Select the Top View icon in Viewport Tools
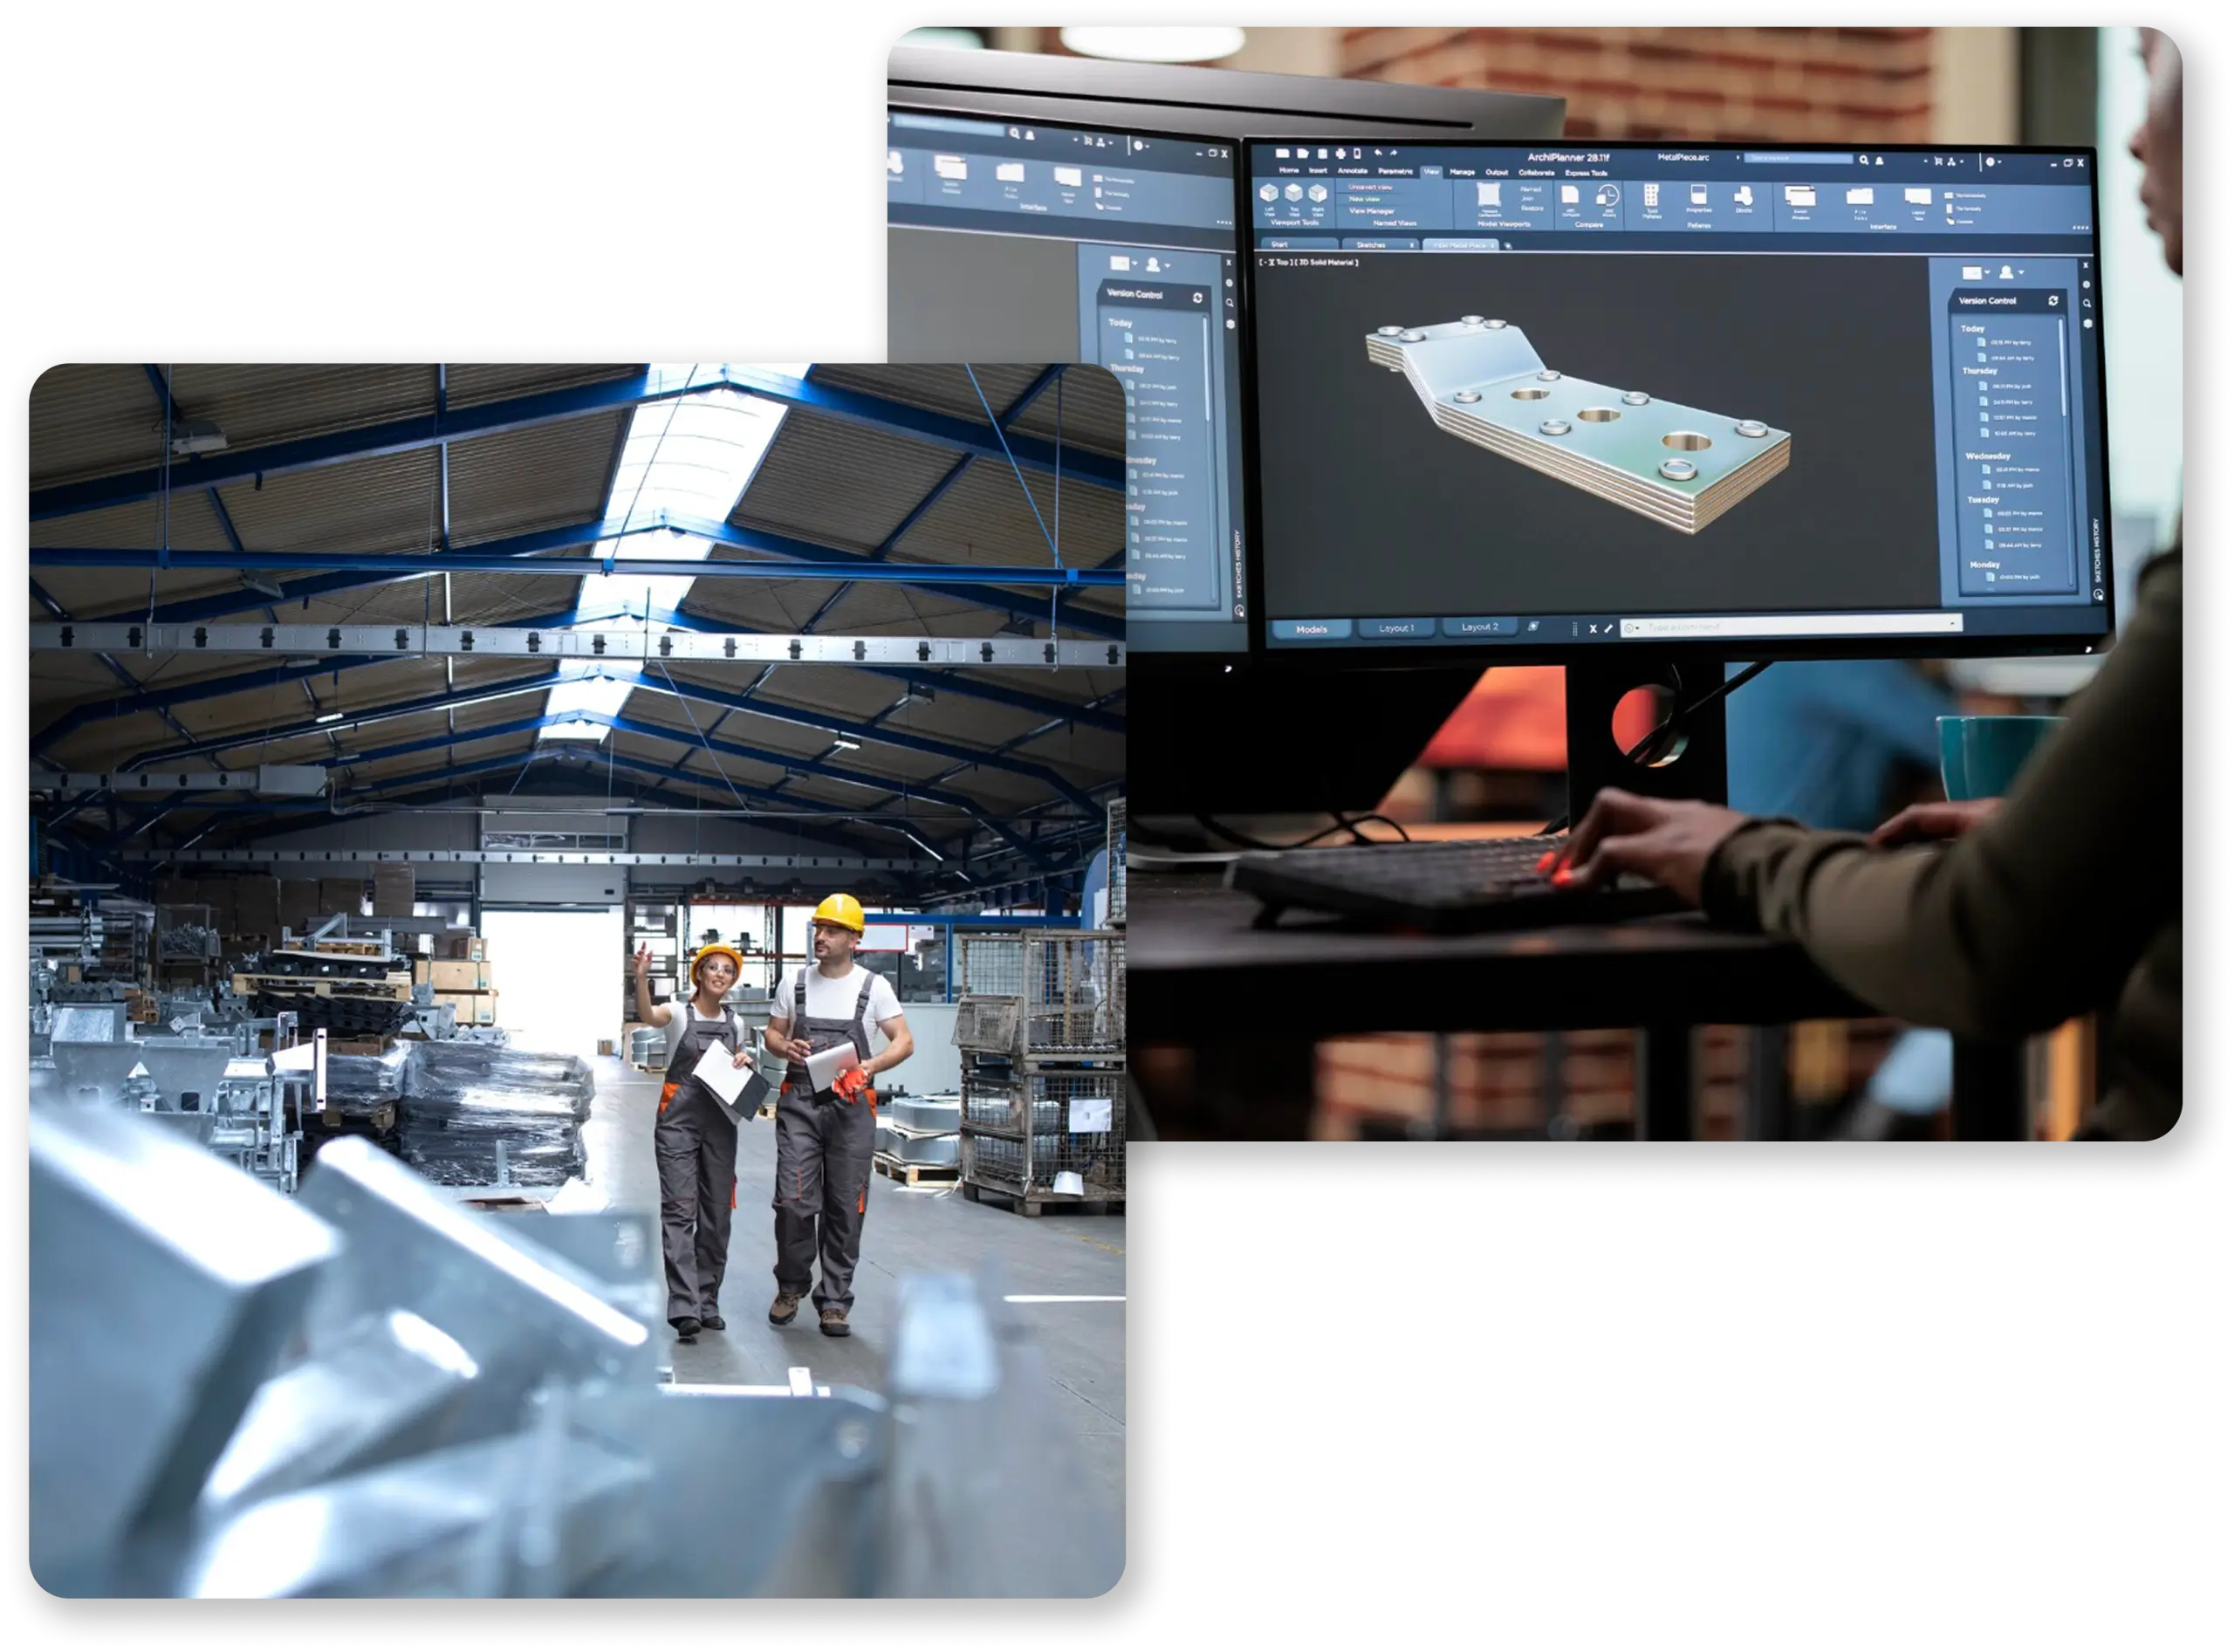 click(1293, 195)
